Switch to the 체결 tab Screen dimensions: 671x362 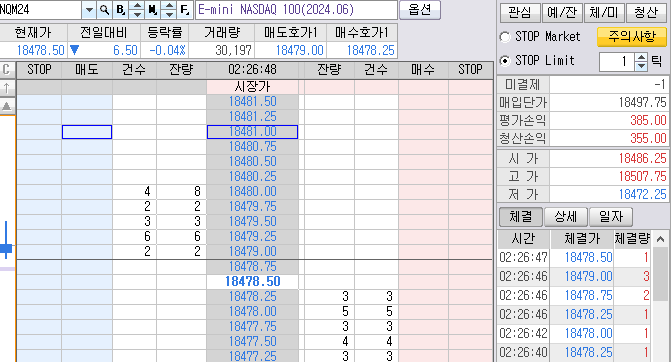[521, 217]
